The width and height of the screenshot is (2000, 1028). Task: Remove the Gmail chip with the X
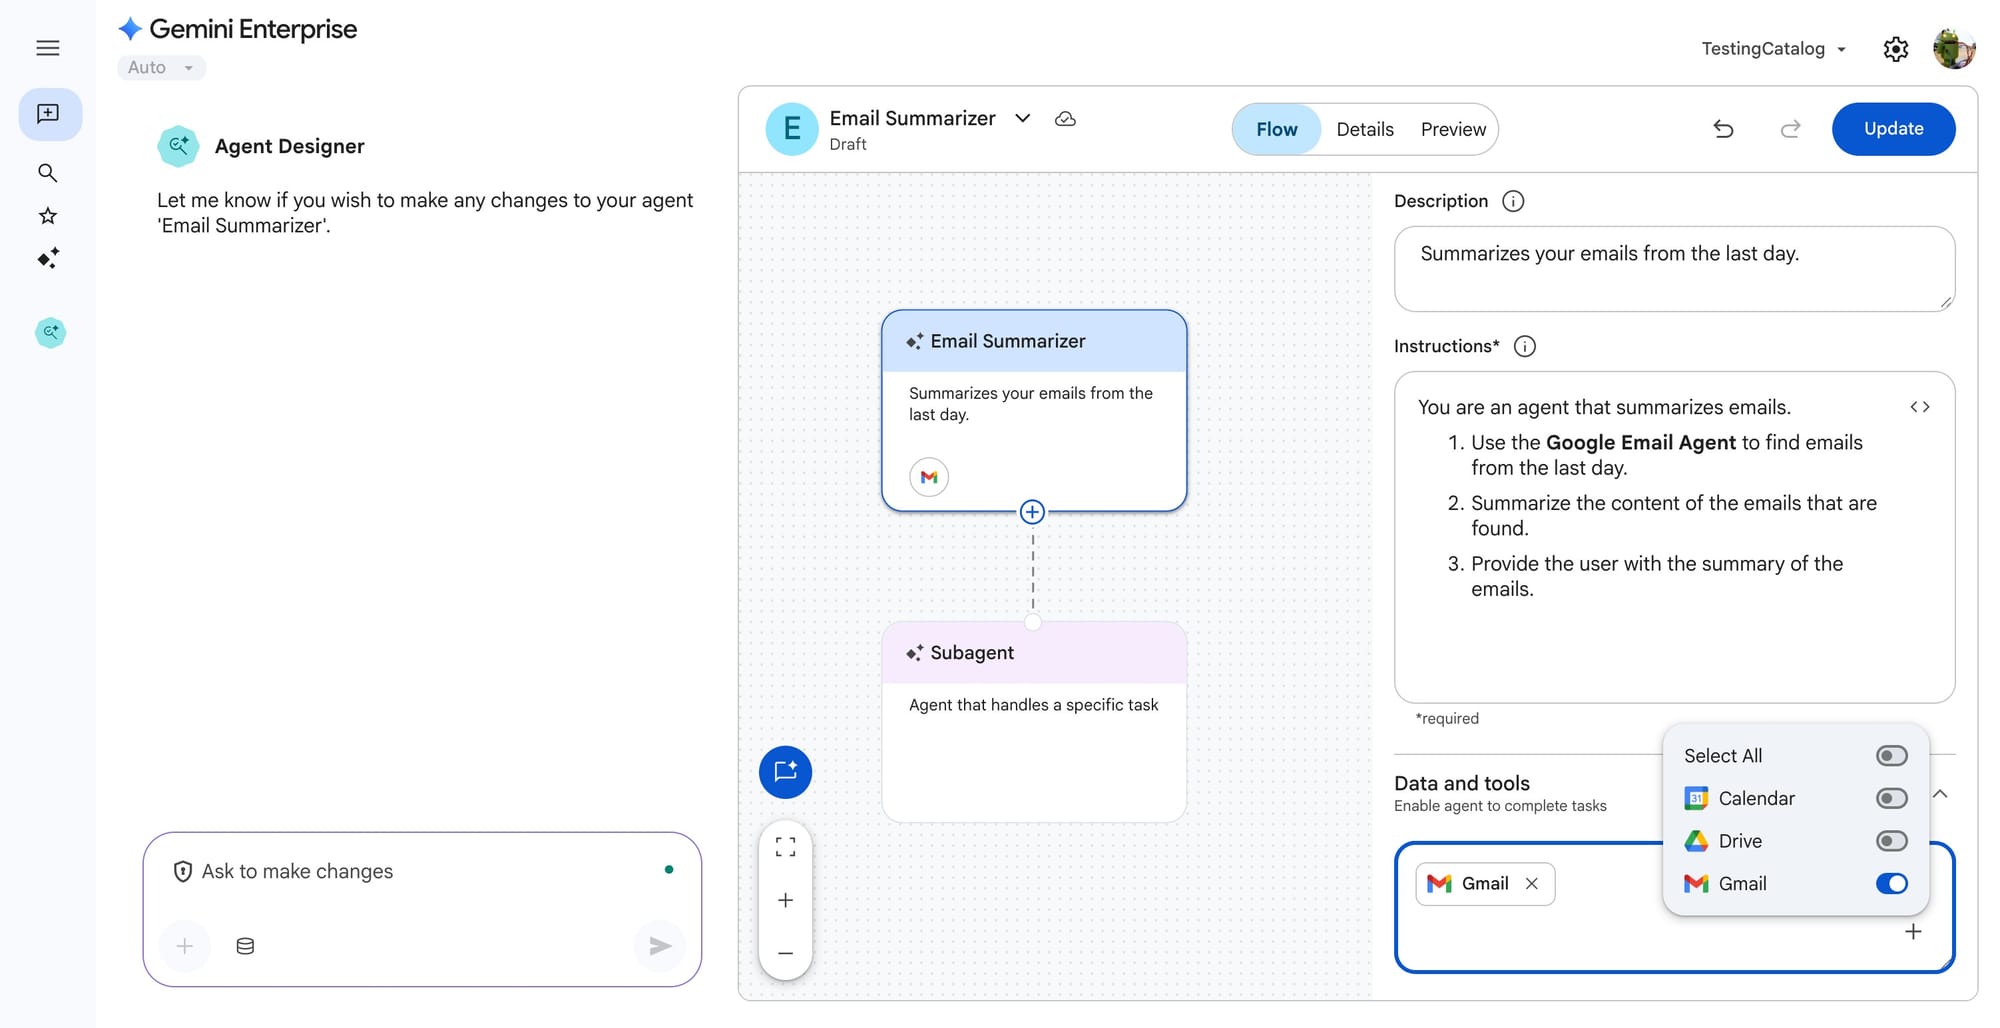(x=1531, y=884)
